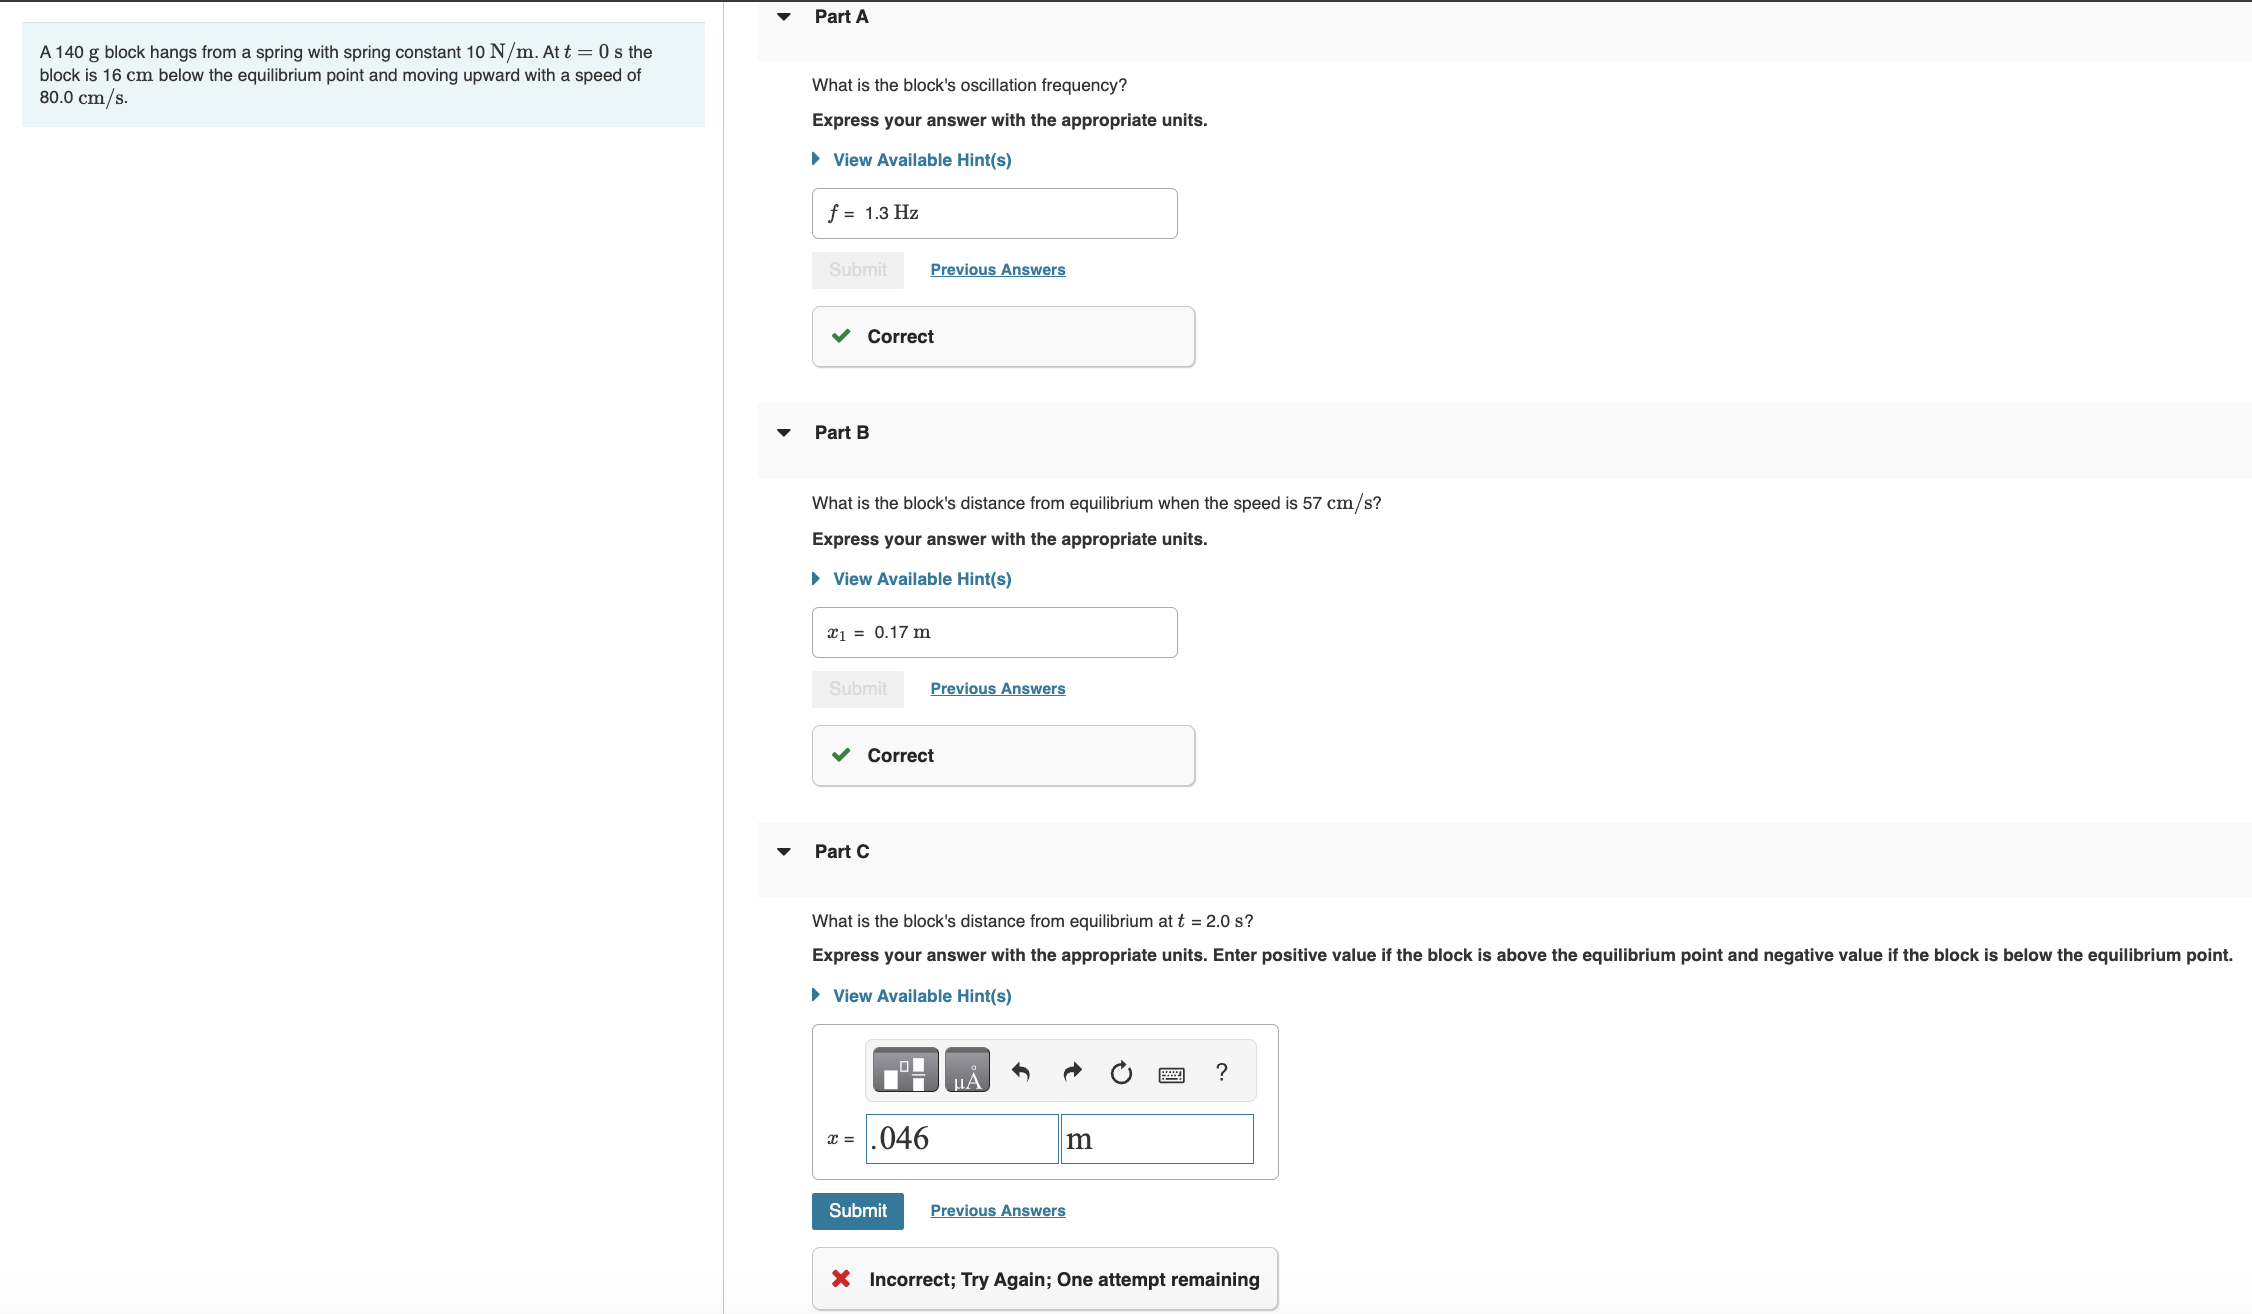Open the math templates tool icon
2252x1314 pixels.
905,1071
